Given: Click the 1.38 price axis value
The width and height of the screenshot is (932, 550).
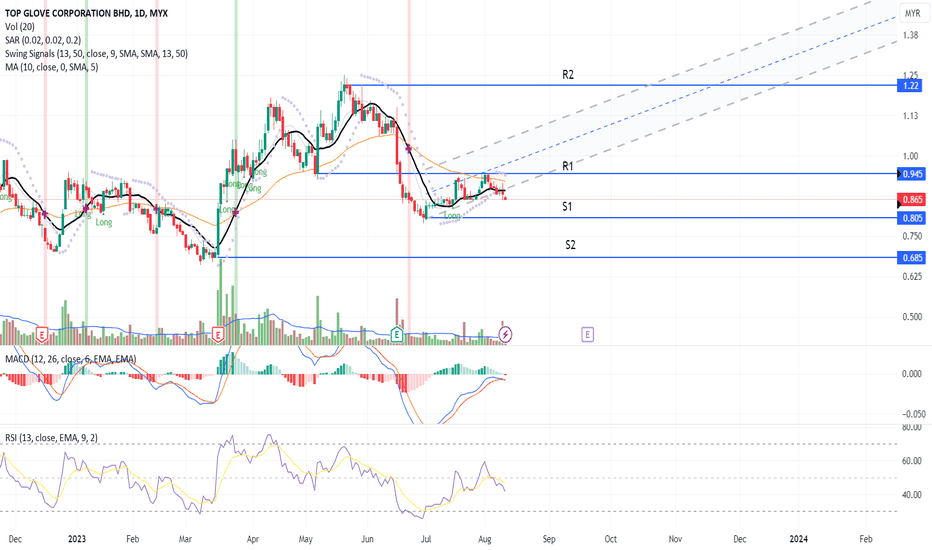Looking at the screenshot, I should 910,36.
